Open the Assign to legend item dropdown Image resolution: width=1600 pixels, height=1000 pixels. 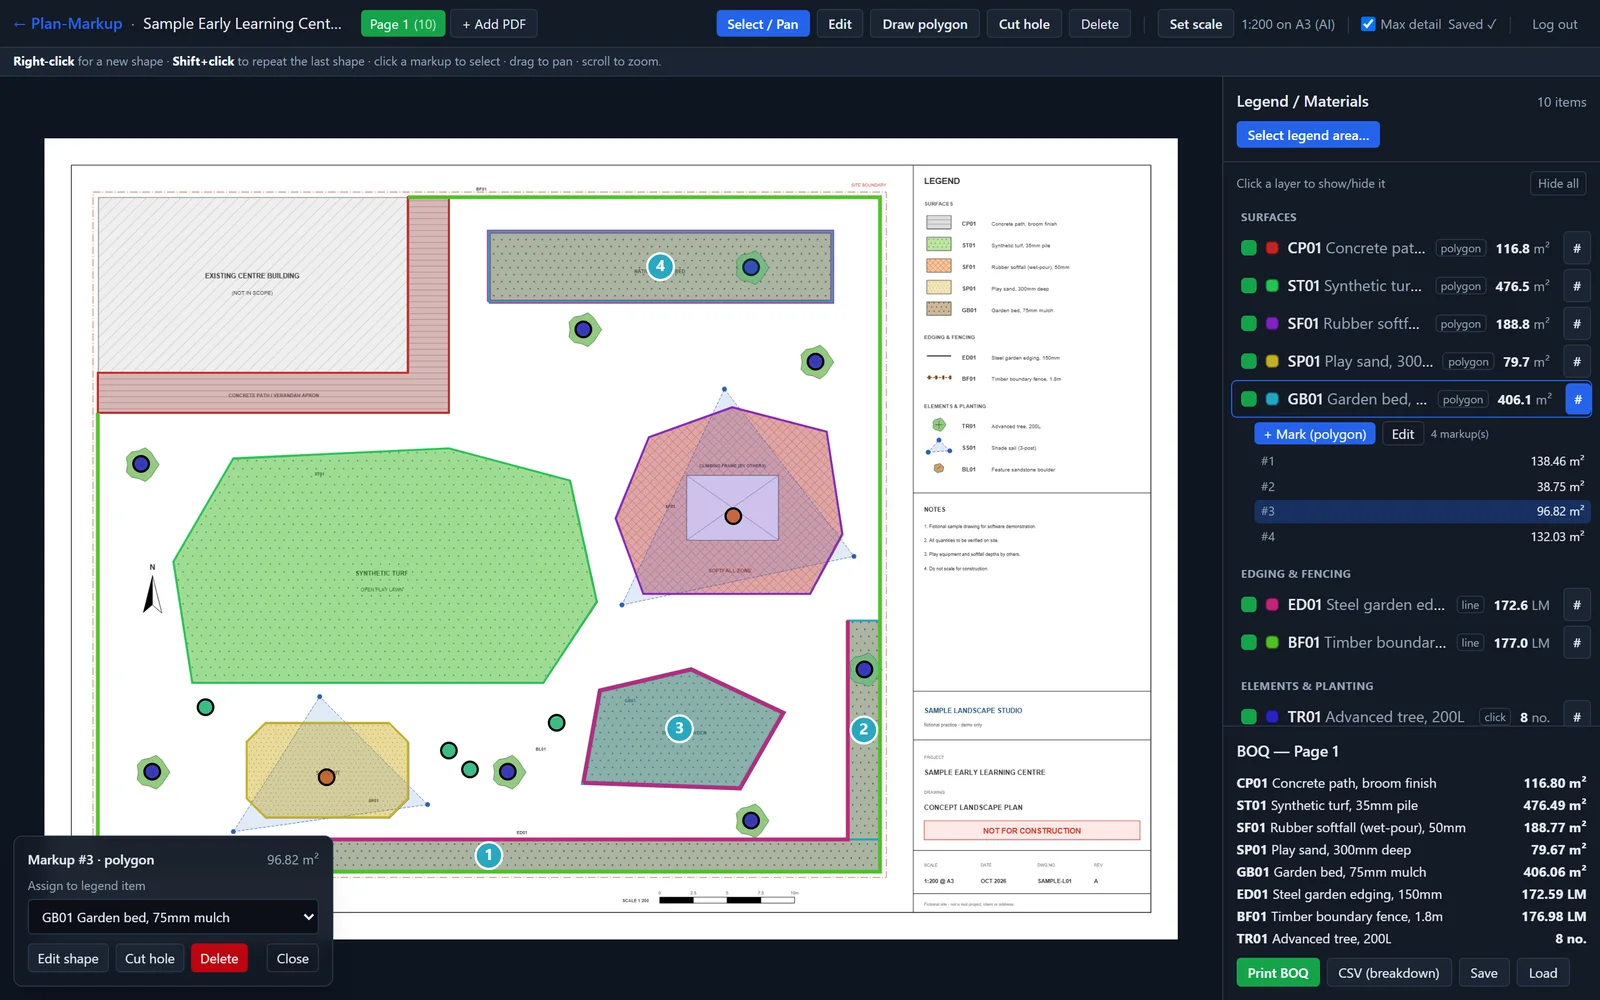(173, 917)
